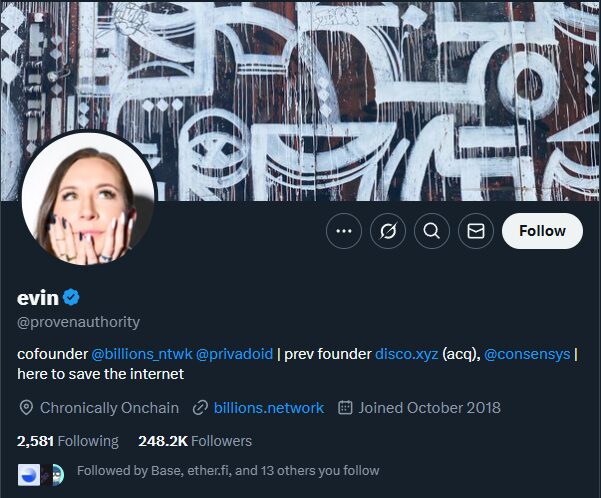Click the search posts magnifier icon
Image resolution: width=601 pixels, height=498 pixels.
pyautogui.click(x=432, y=231)
